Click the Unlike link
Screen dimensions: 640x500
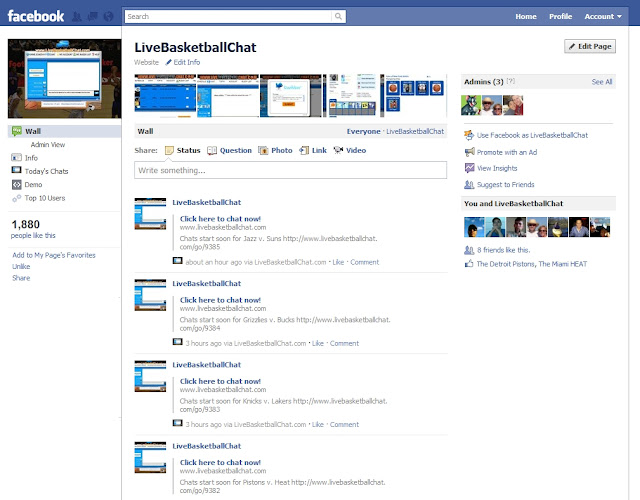click(21, 267)
